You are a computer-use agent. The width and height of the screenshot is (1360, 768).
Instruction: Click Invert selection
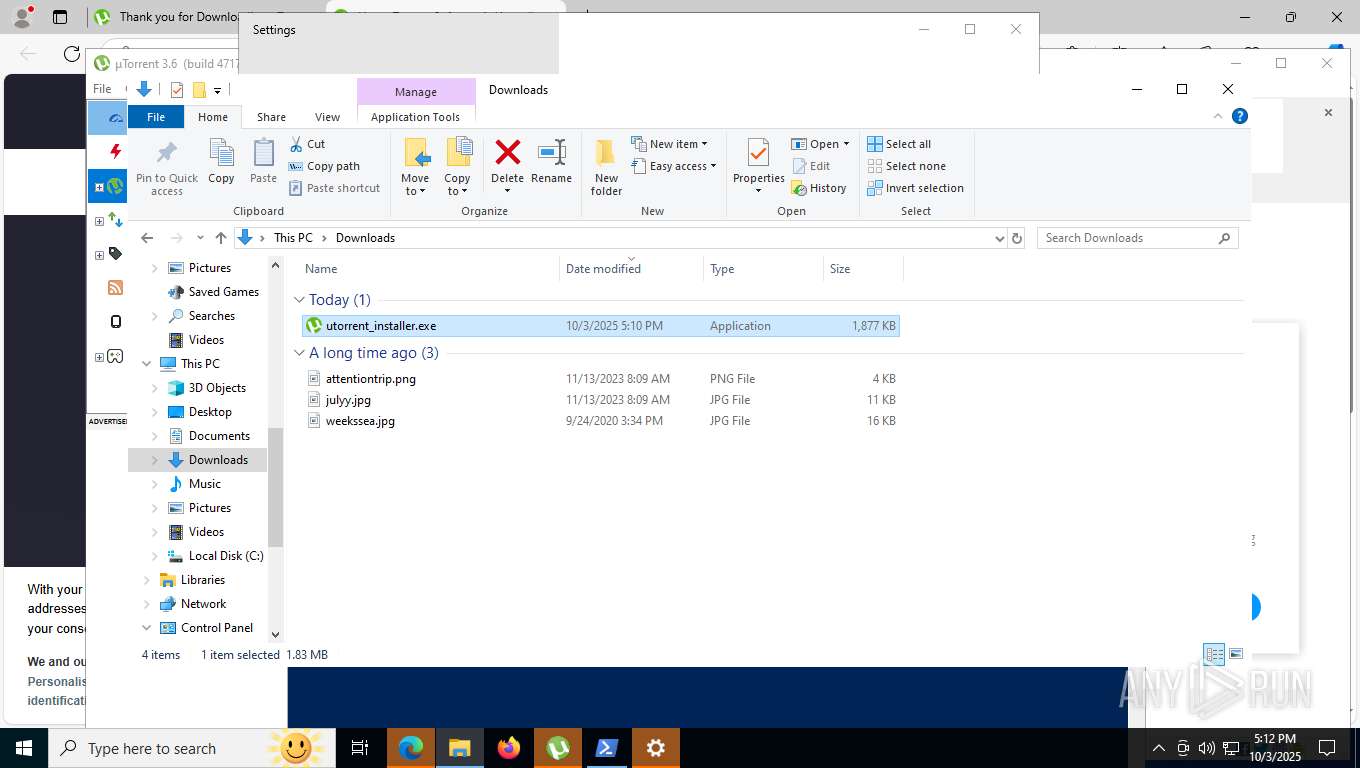point(915,188)
